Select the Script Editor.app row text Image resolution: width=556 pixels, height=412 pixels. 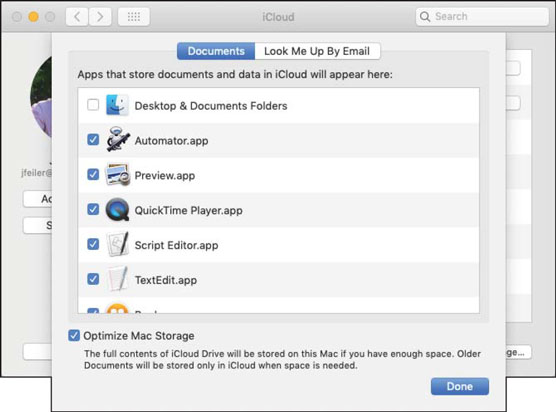(x=177, y=245)
